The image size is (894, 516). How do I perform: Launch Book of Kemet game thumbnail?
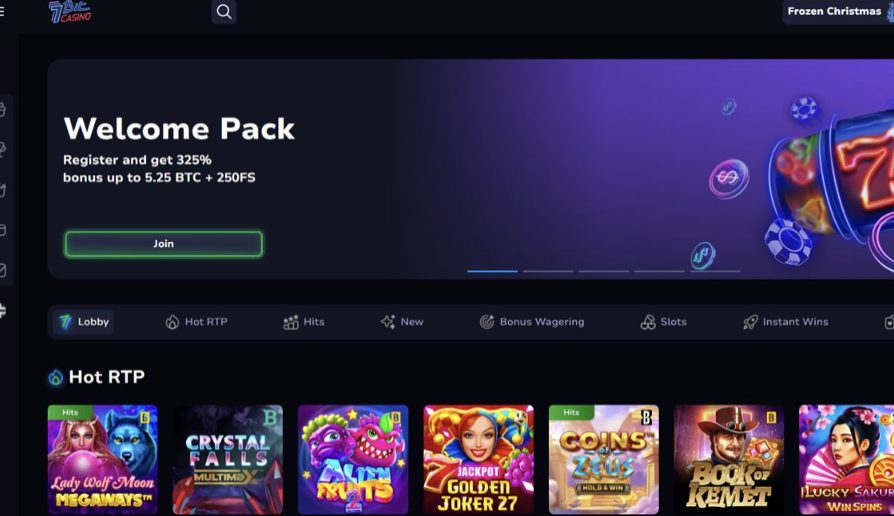point(729,460)
